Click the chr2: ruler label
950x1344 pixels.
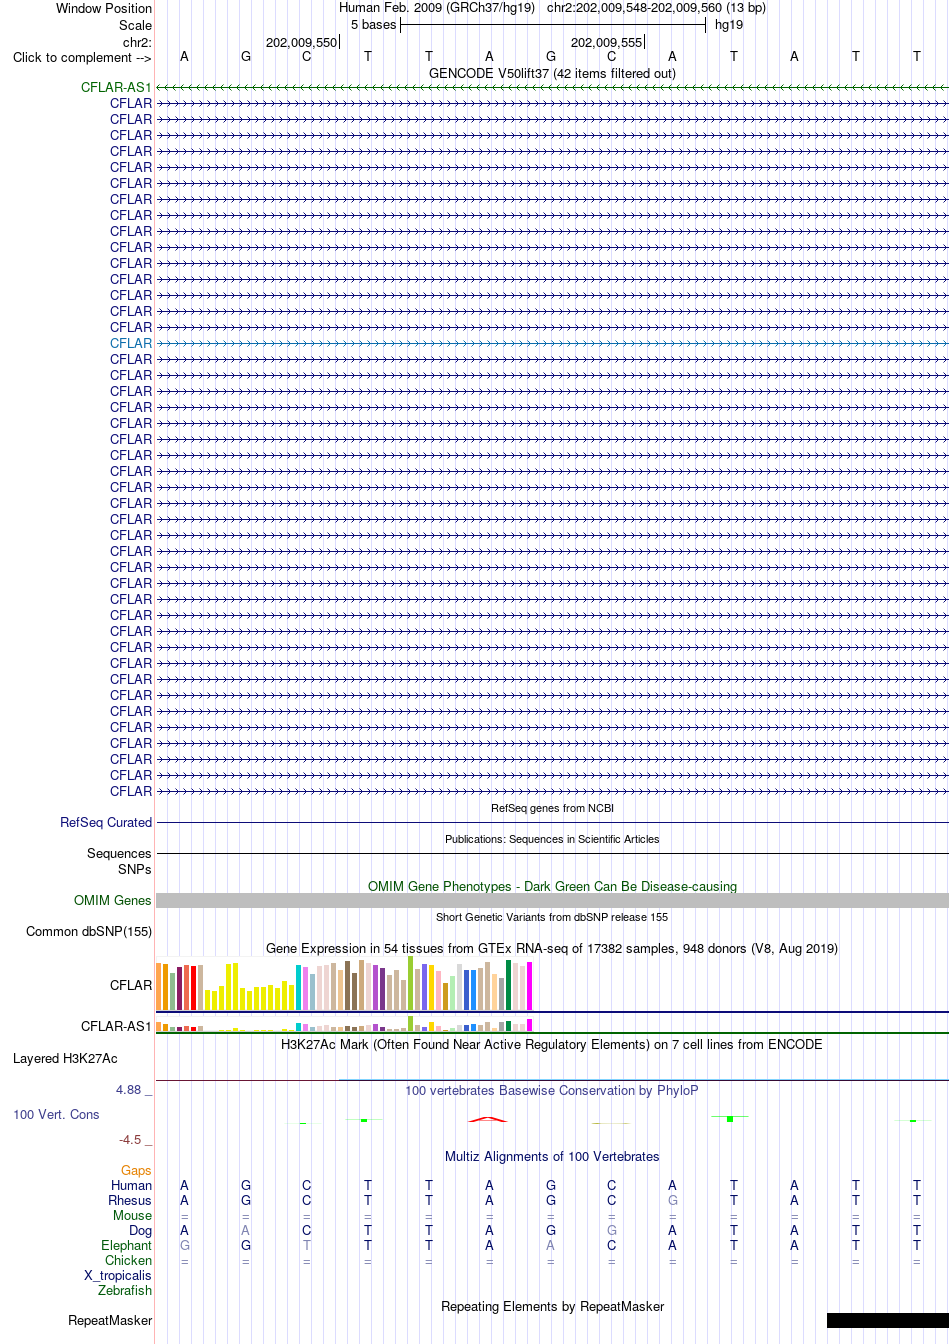tap(137, 42)
